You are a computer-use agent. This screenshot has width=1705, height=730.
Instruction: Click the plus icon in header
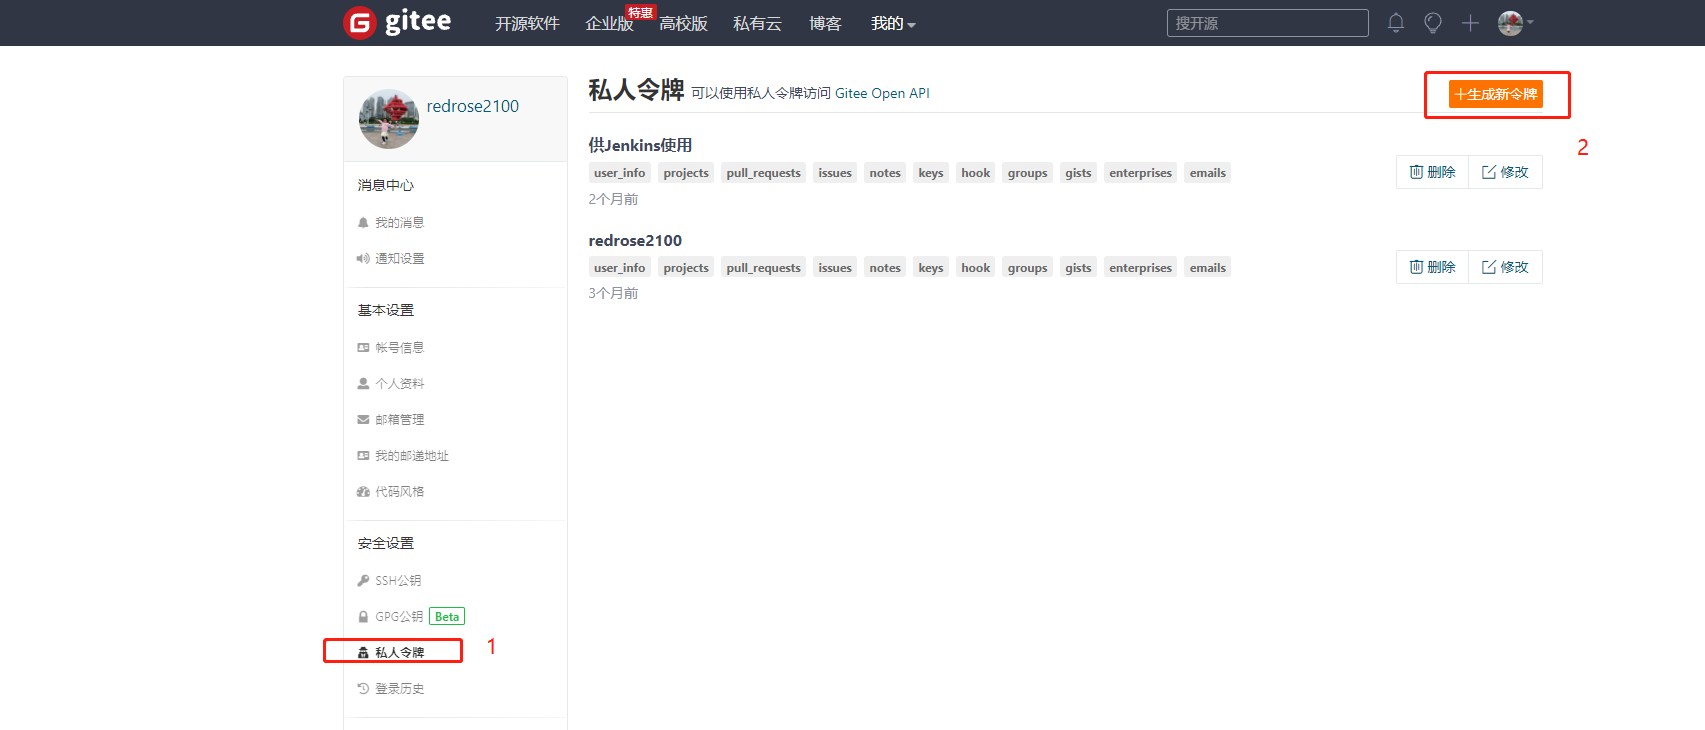tap(1470, 23)
